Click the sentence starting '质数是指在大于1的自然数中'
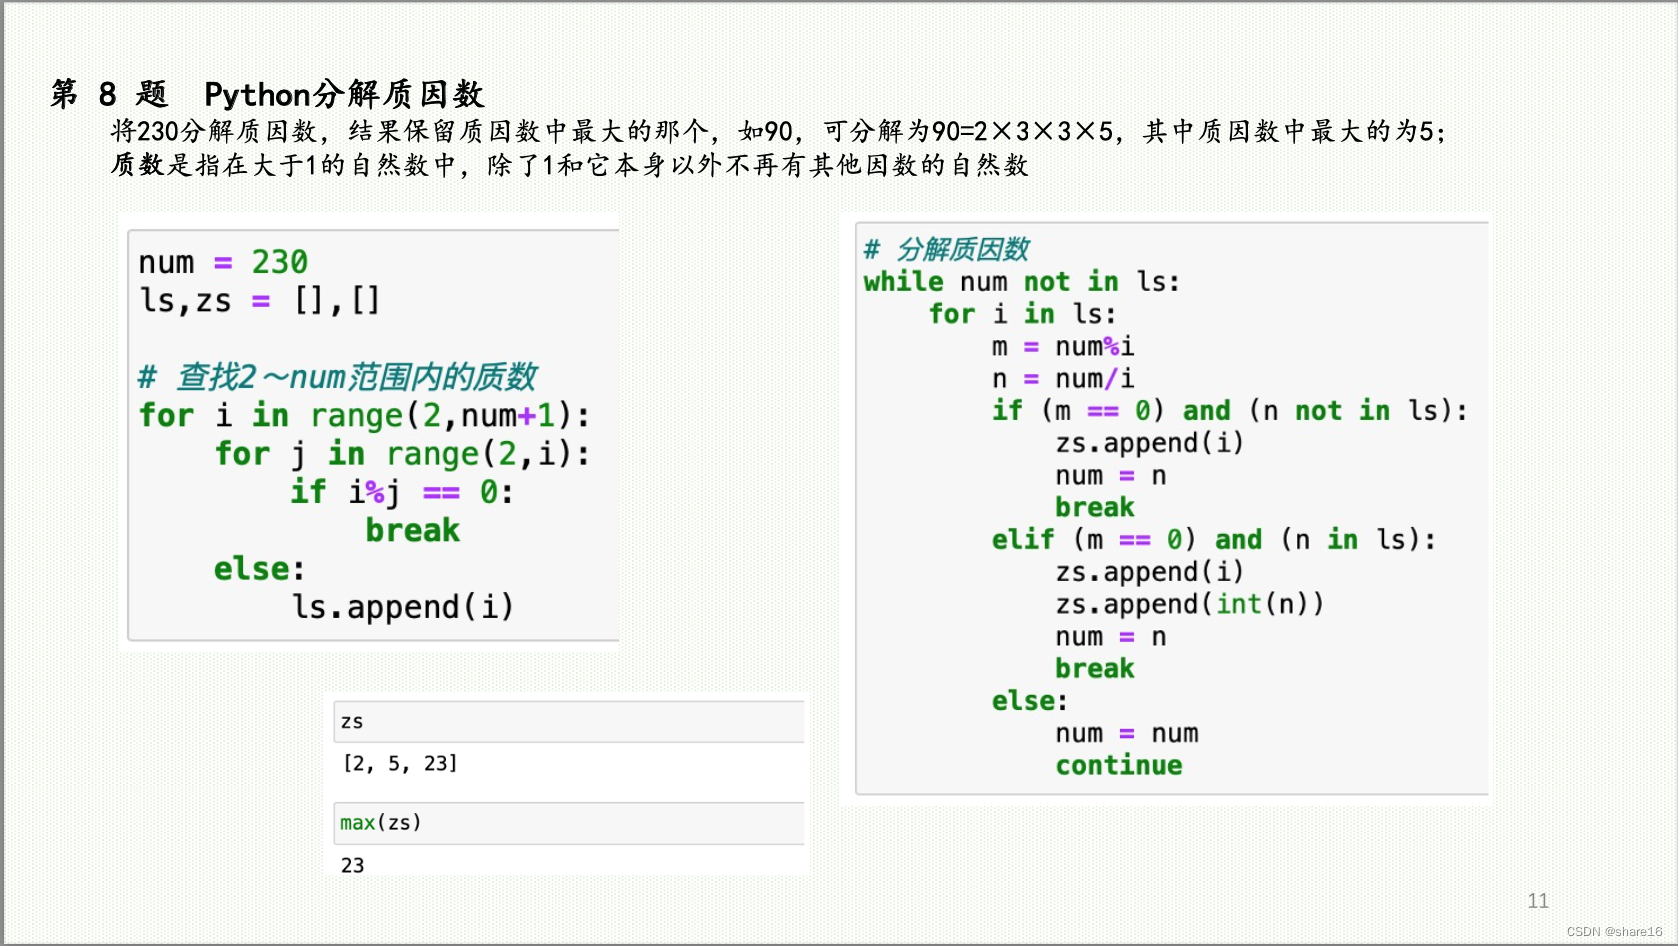The image size is (1678, 946). click(569, 165)
